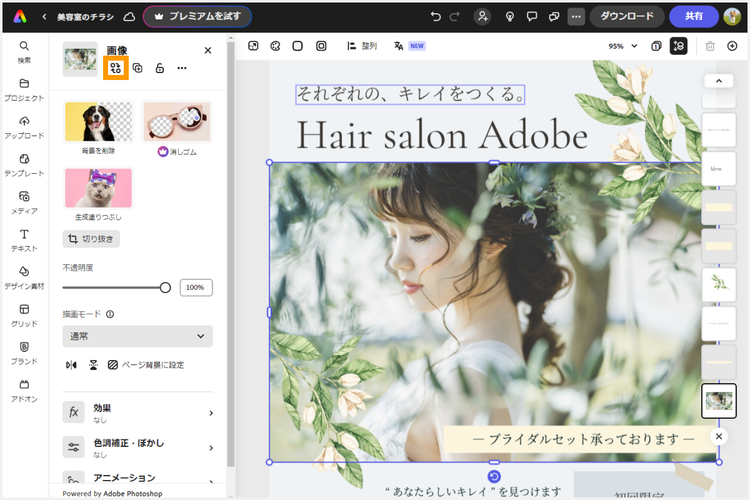Select the Hair salon Adobe title text
This screenshot has width=750, height=500.
[442, 135]
